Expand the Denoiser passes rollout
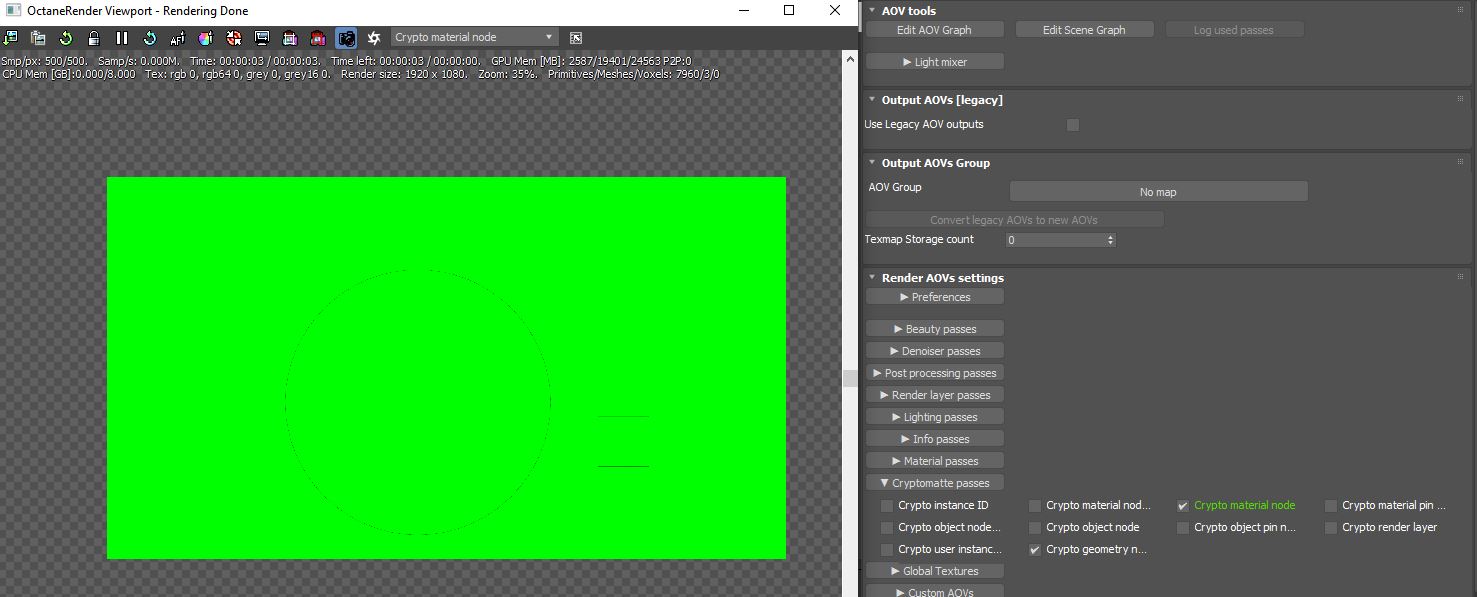 934,351
